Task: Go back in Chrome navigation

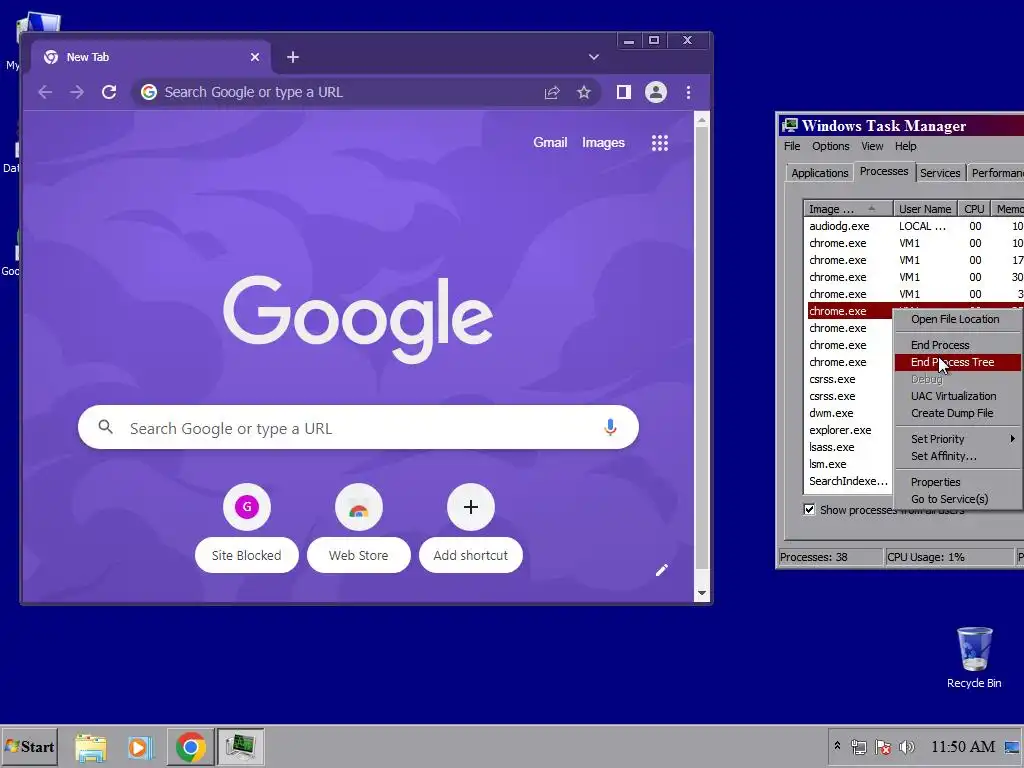Action: [44, 92]
